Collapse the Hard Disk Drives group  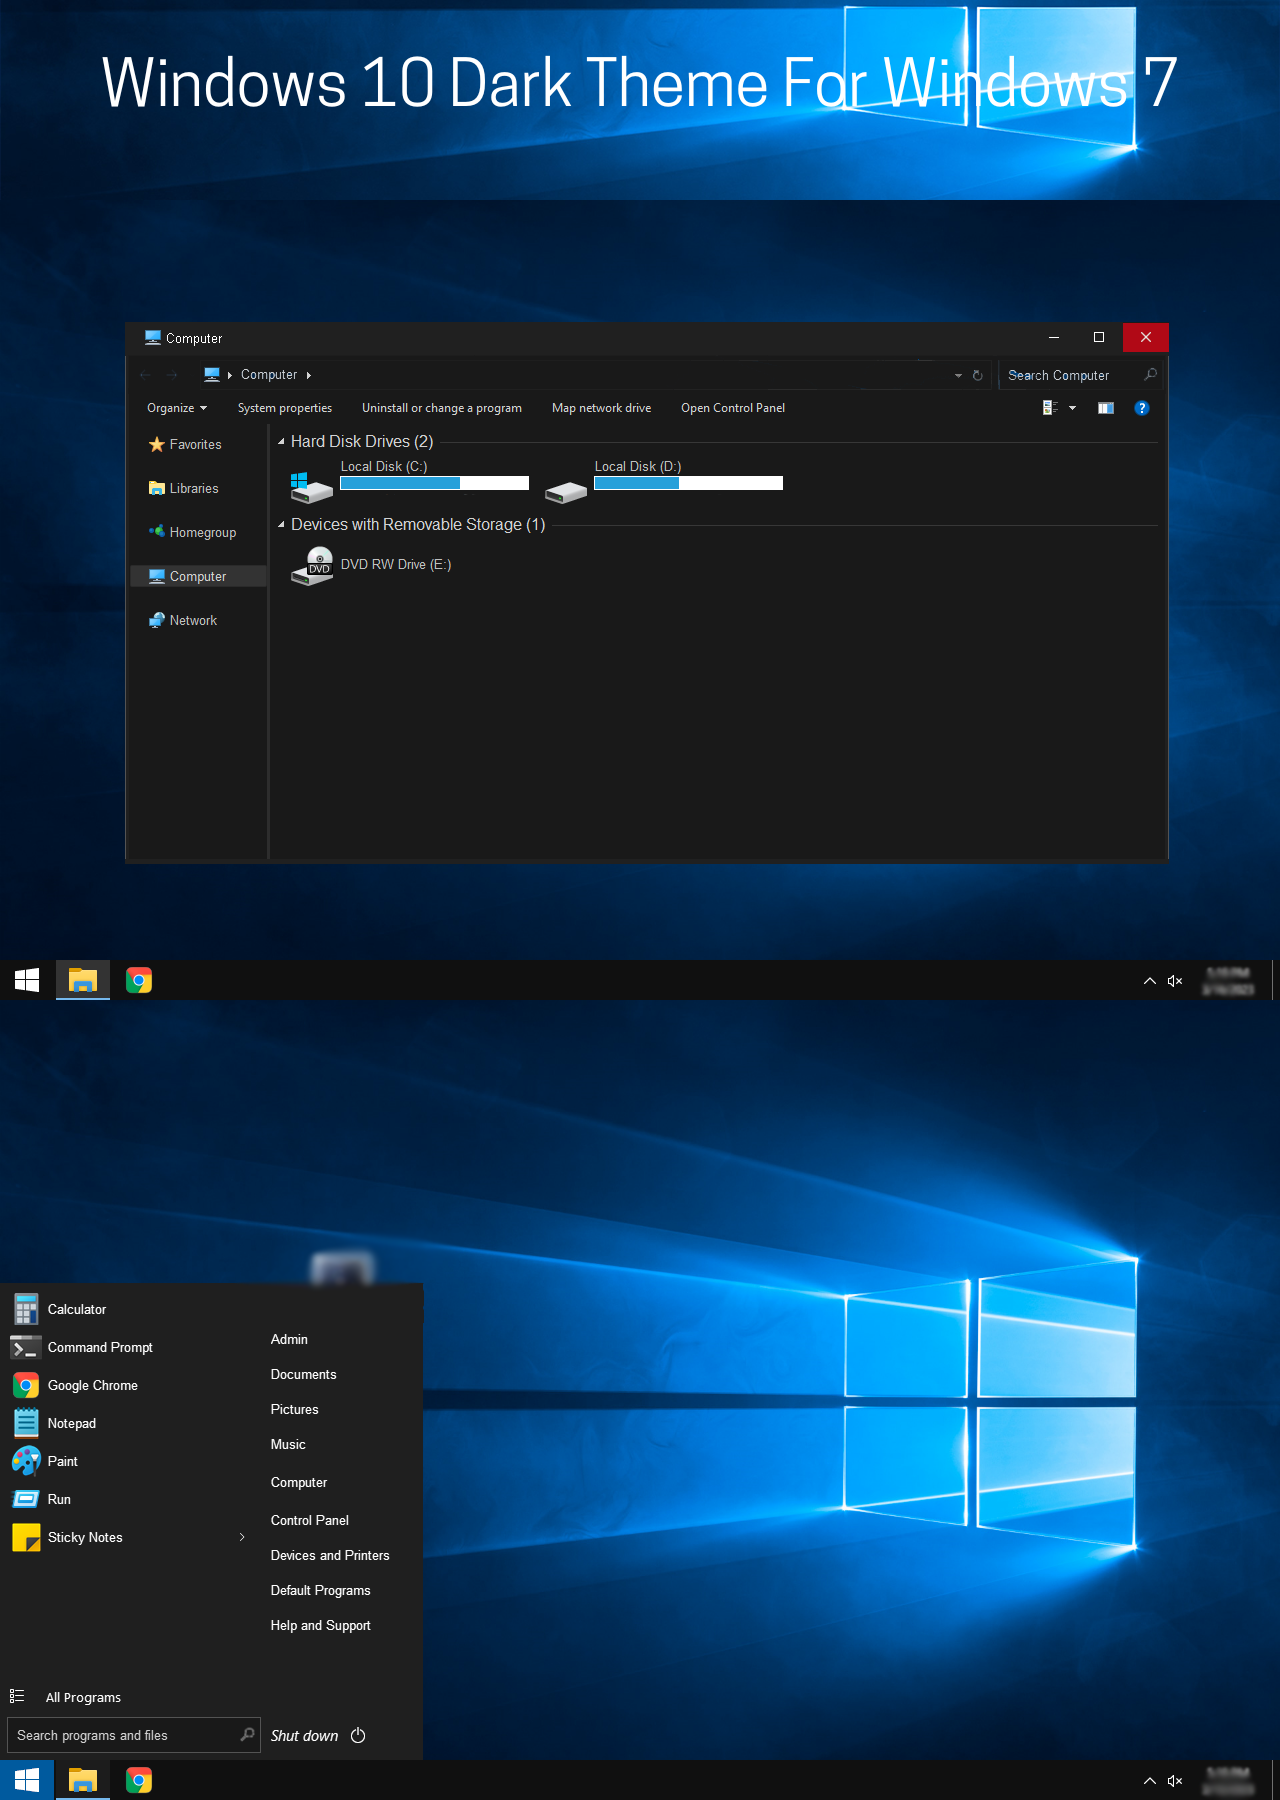point(281,441)
